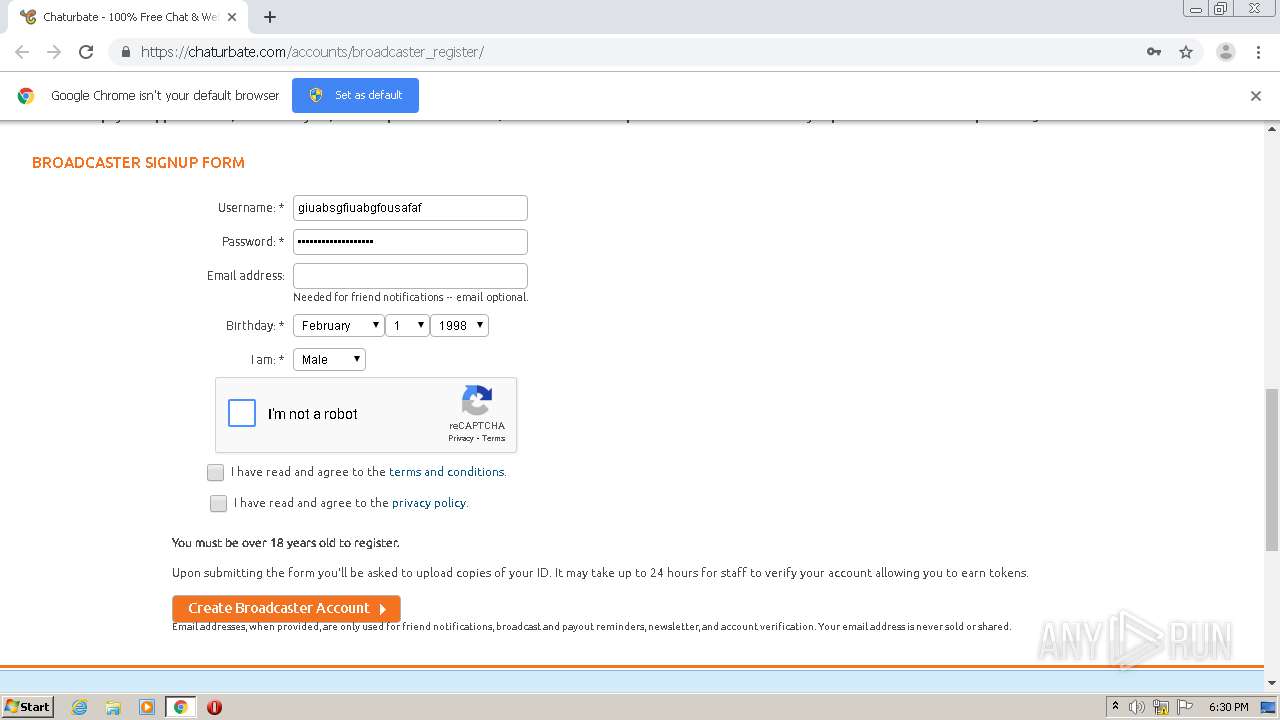This screenshot has width=1280, height=720.
Task: Go back to the previous page
Action: click(22, 52)
